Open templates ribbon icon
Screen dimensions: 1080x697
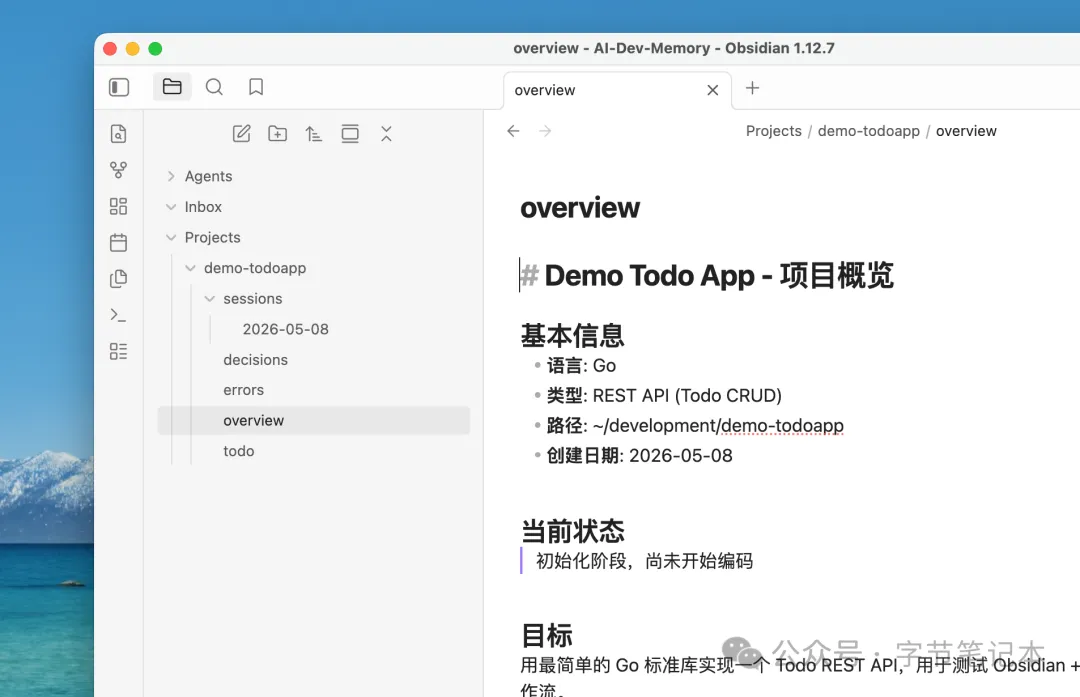click(x=118, y=278)
